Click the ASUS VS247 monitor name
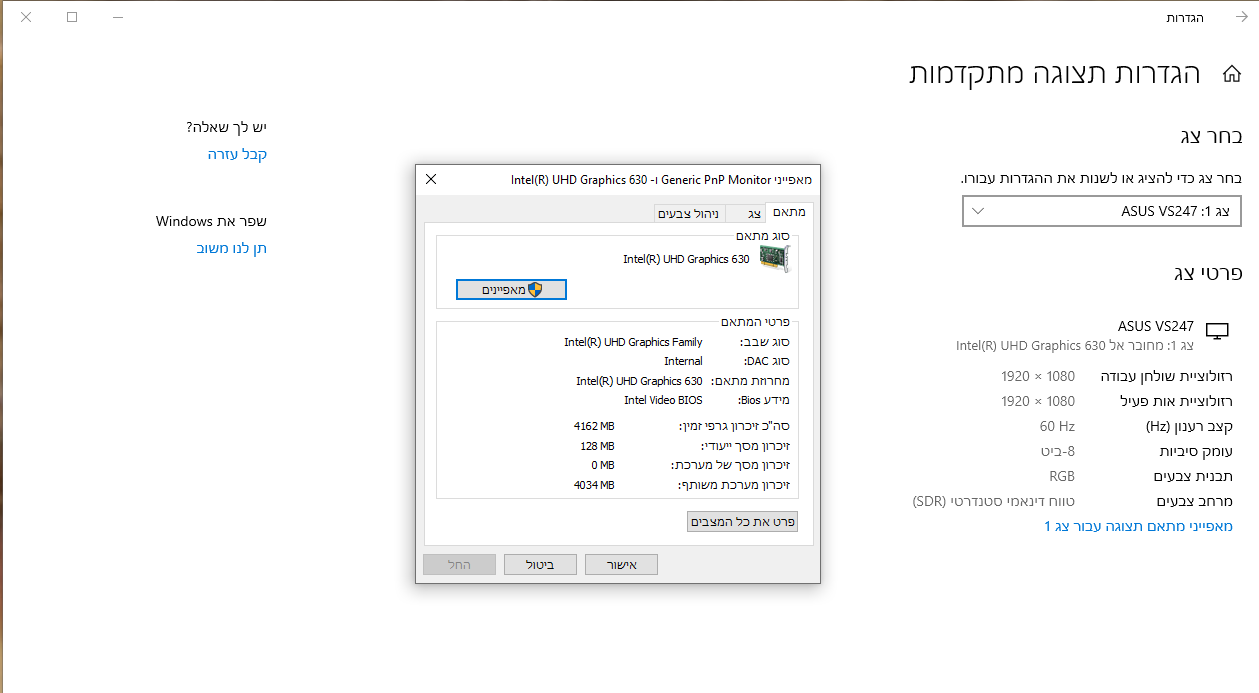The width and height of the screenshot is (1259, 693). 1156,326
